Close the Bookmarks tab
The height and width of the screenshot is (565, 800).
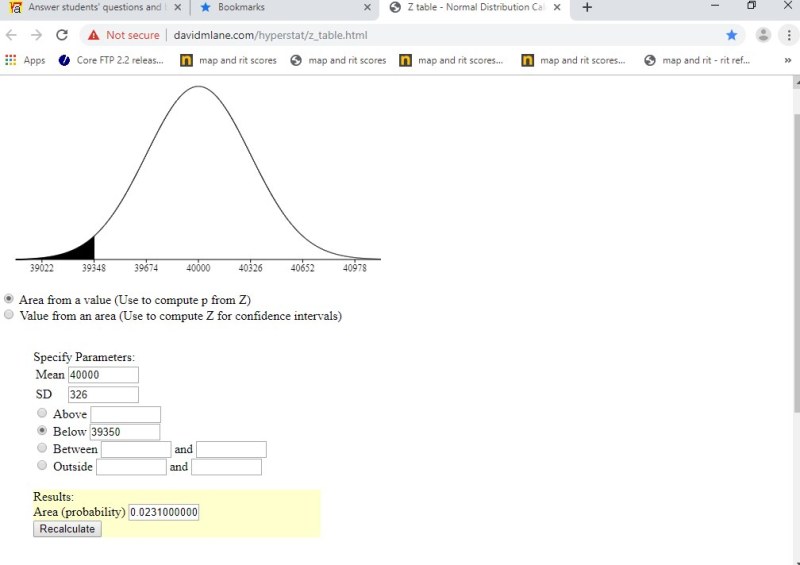pos(367,7)
